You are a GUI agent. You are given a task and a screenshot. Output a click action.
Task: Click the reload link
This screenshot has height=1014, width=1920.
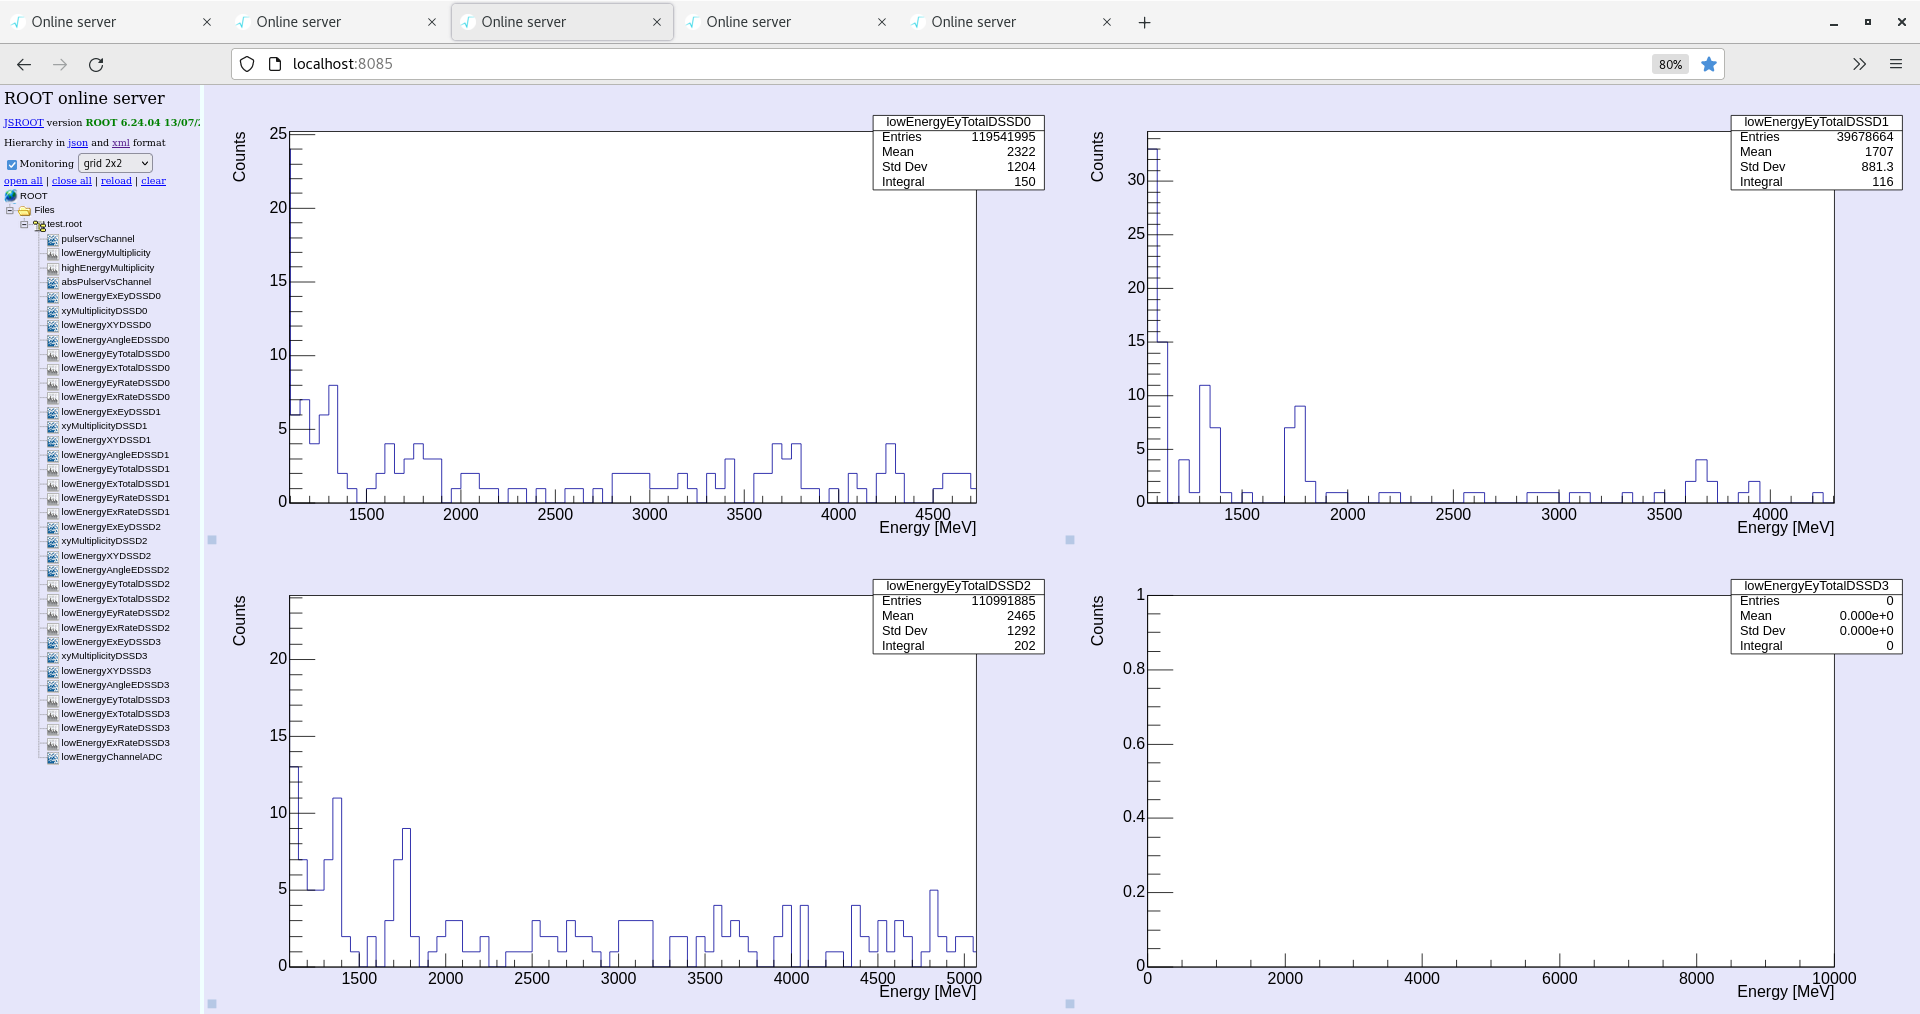[116, 180]
